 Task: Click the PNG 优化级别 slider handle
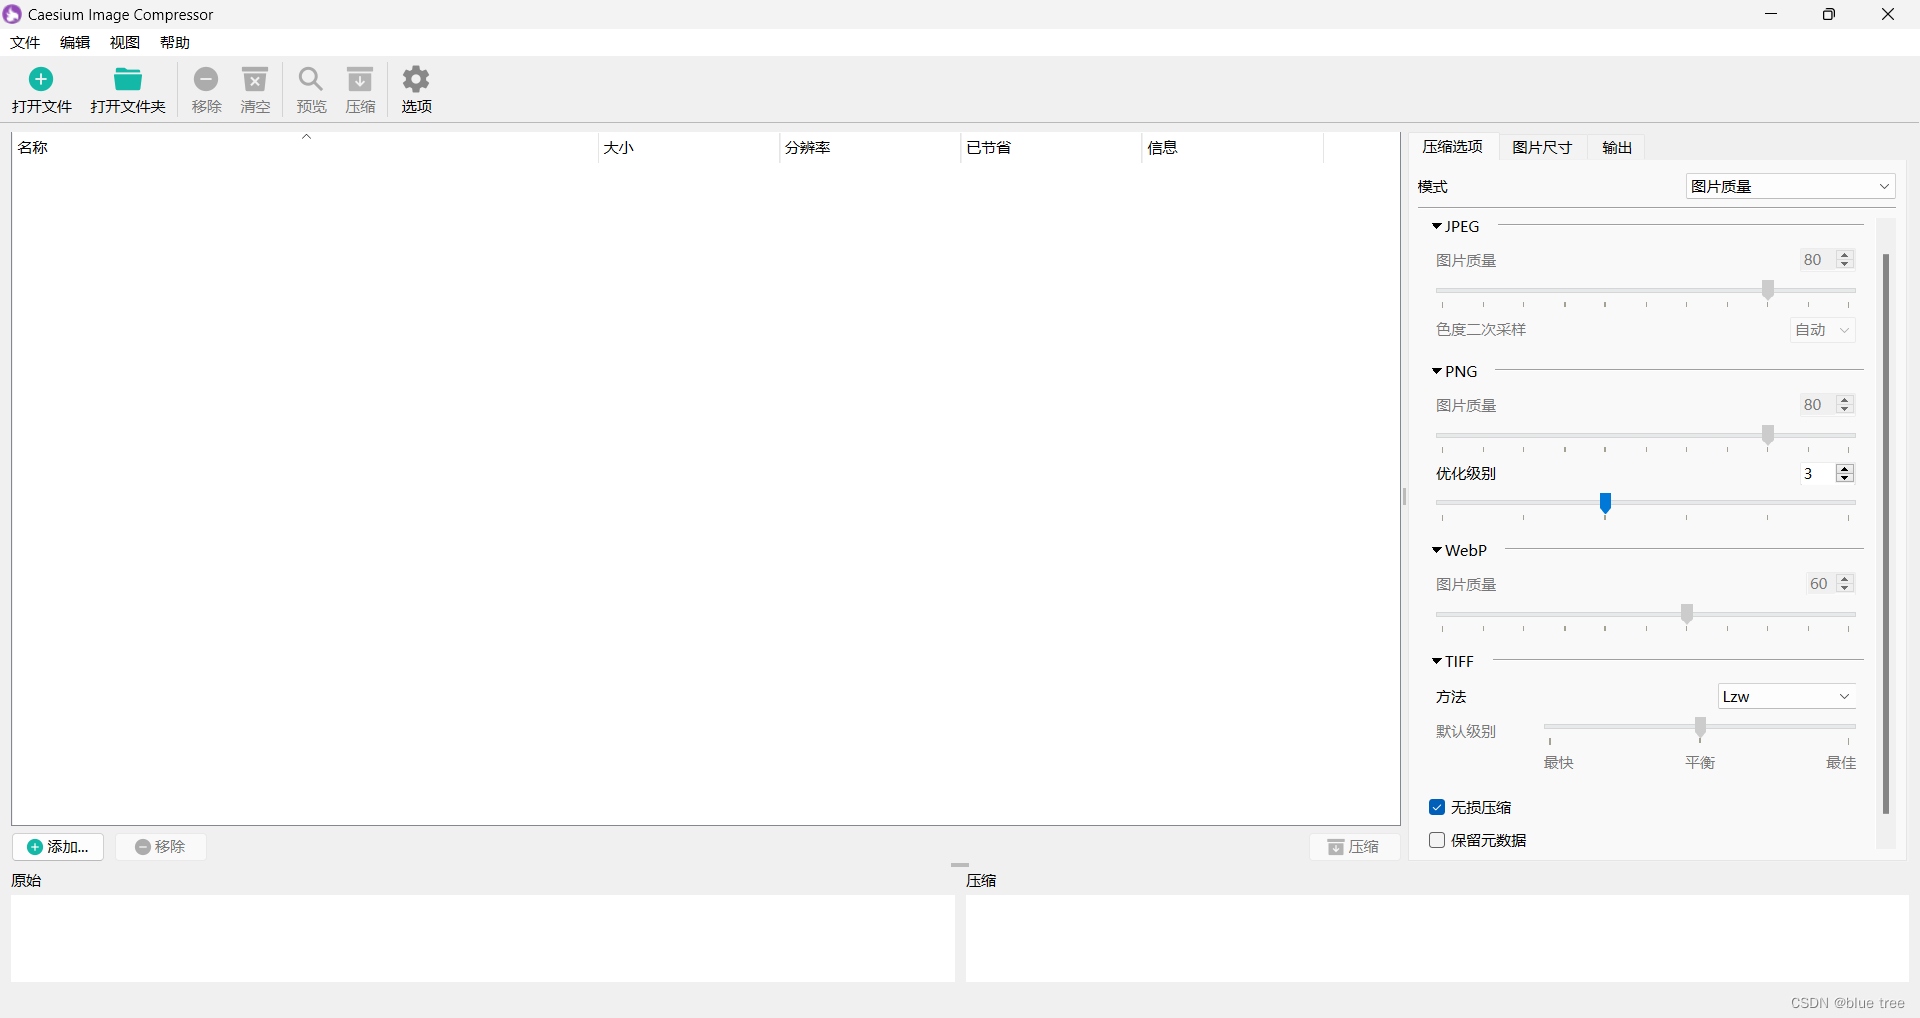point(1605,503)
